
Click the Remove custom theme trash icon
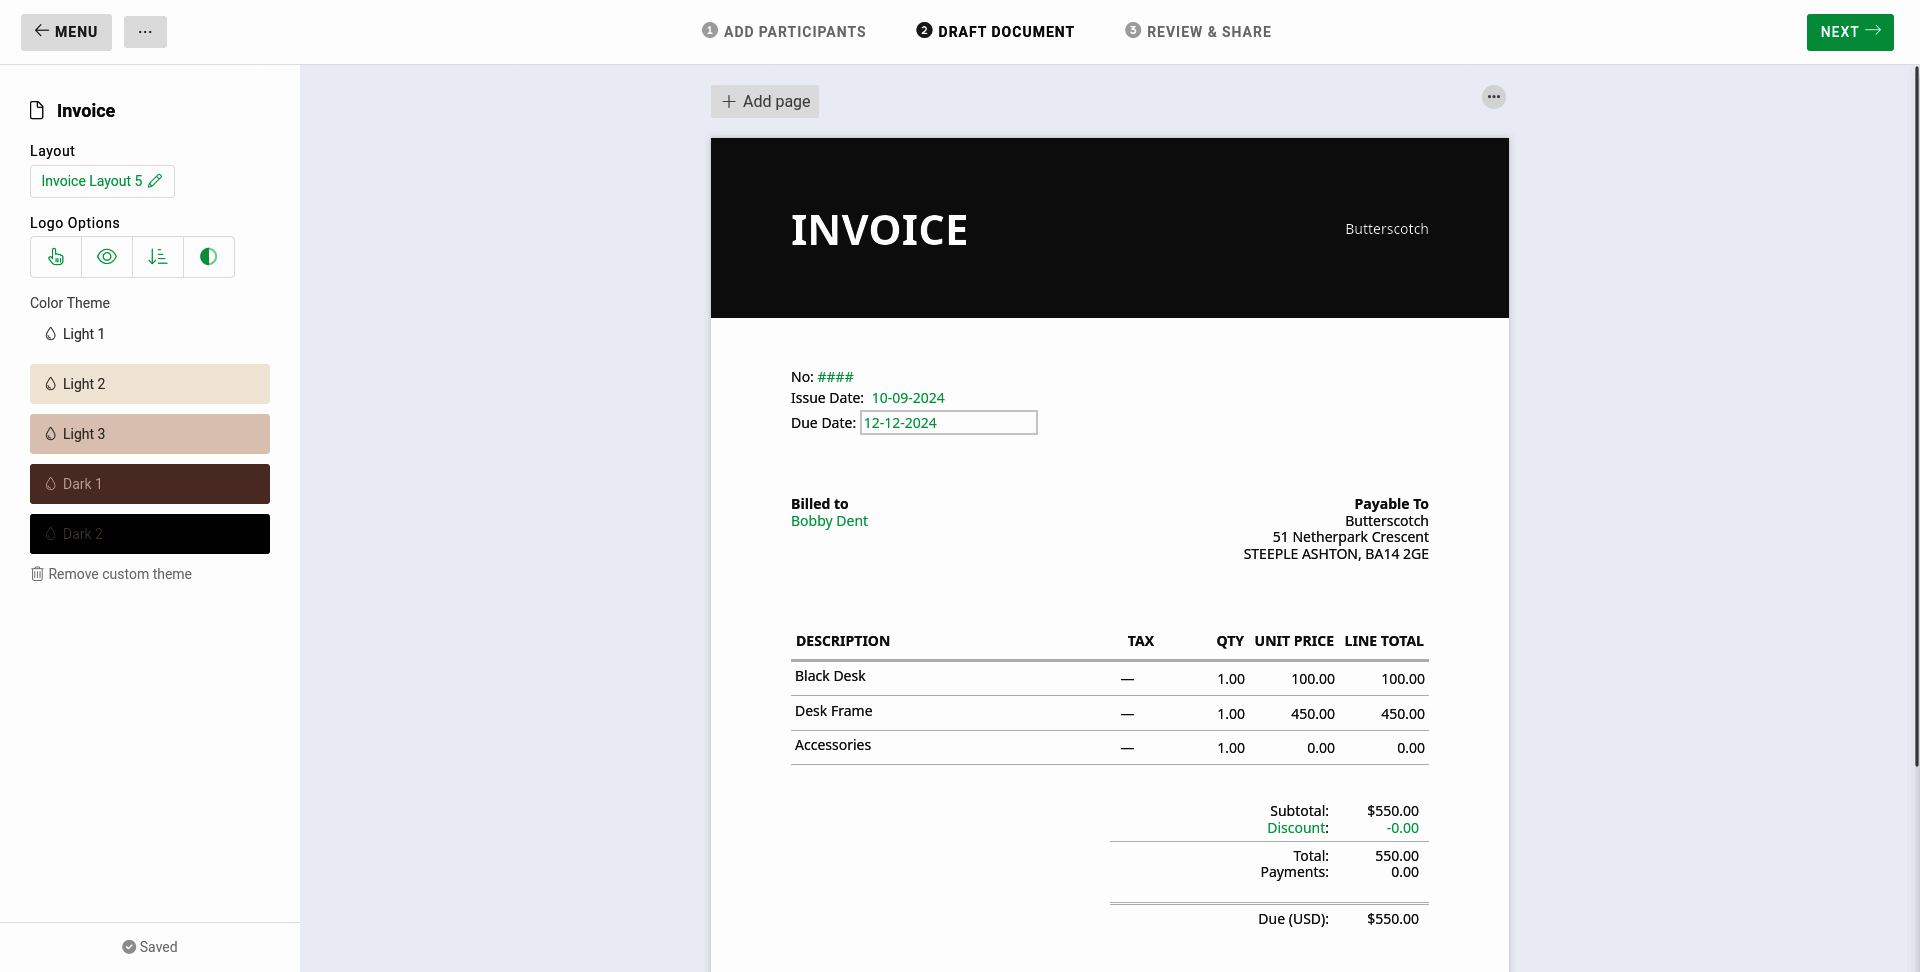coord(37,574)
